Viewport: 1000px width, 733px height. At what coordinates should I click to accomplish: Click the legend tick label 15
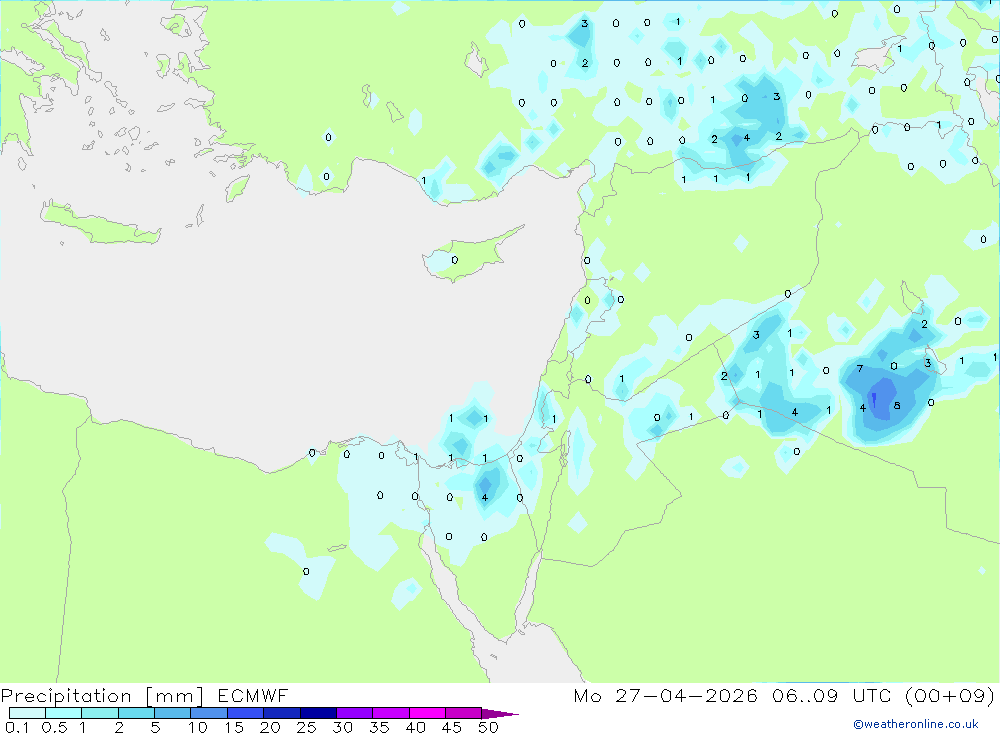click(234, 727)
